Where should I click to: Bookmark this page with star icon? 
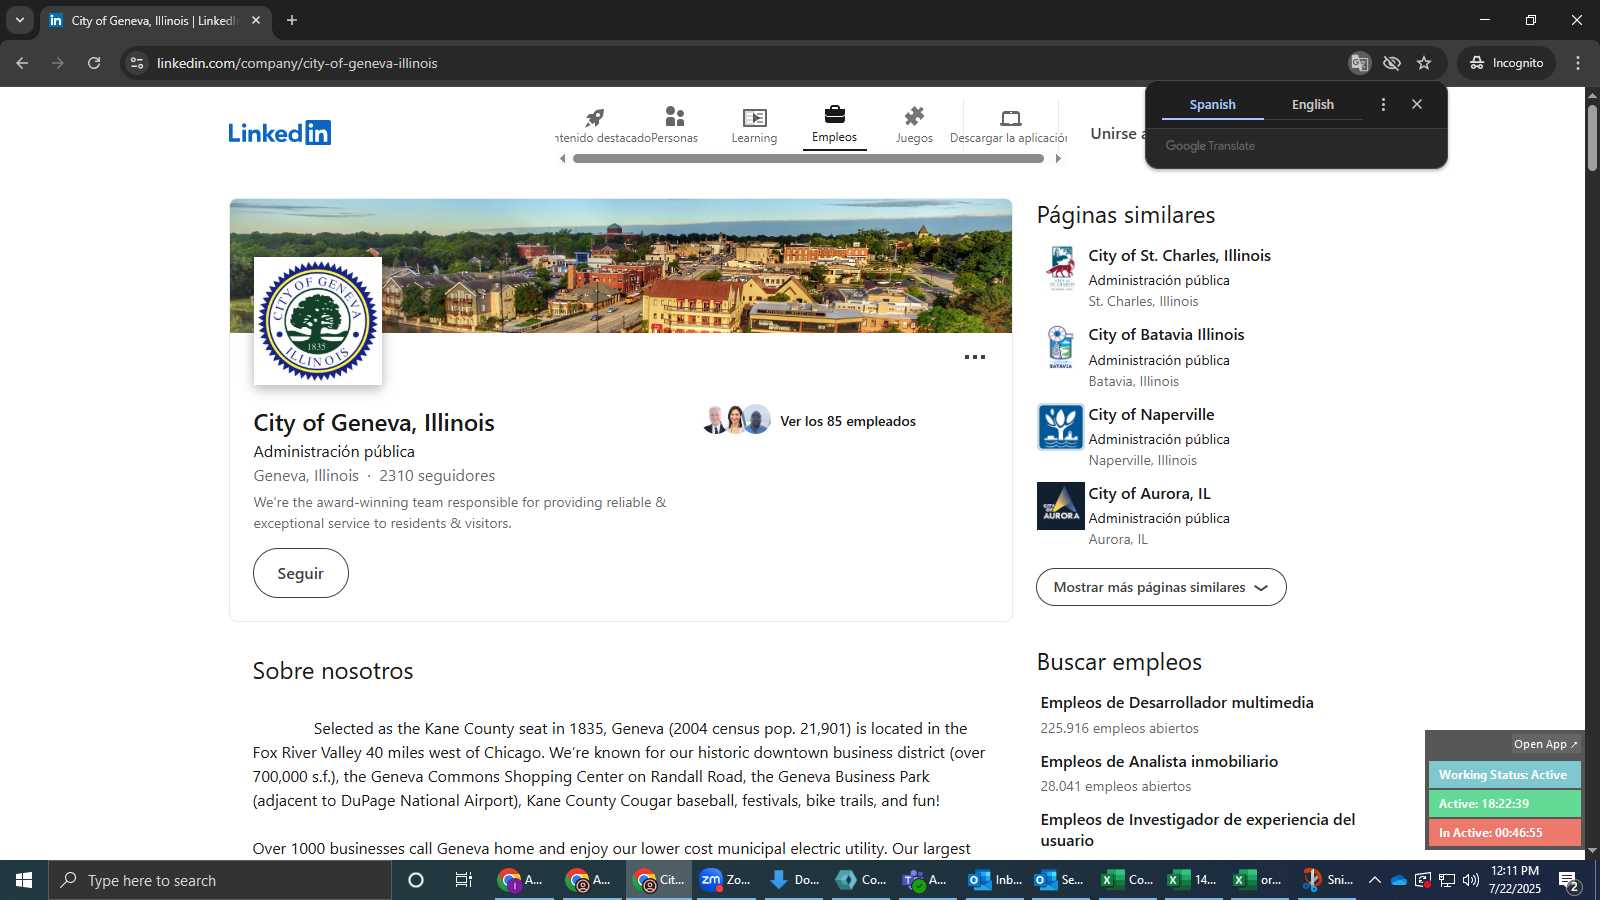point(1424,63)
